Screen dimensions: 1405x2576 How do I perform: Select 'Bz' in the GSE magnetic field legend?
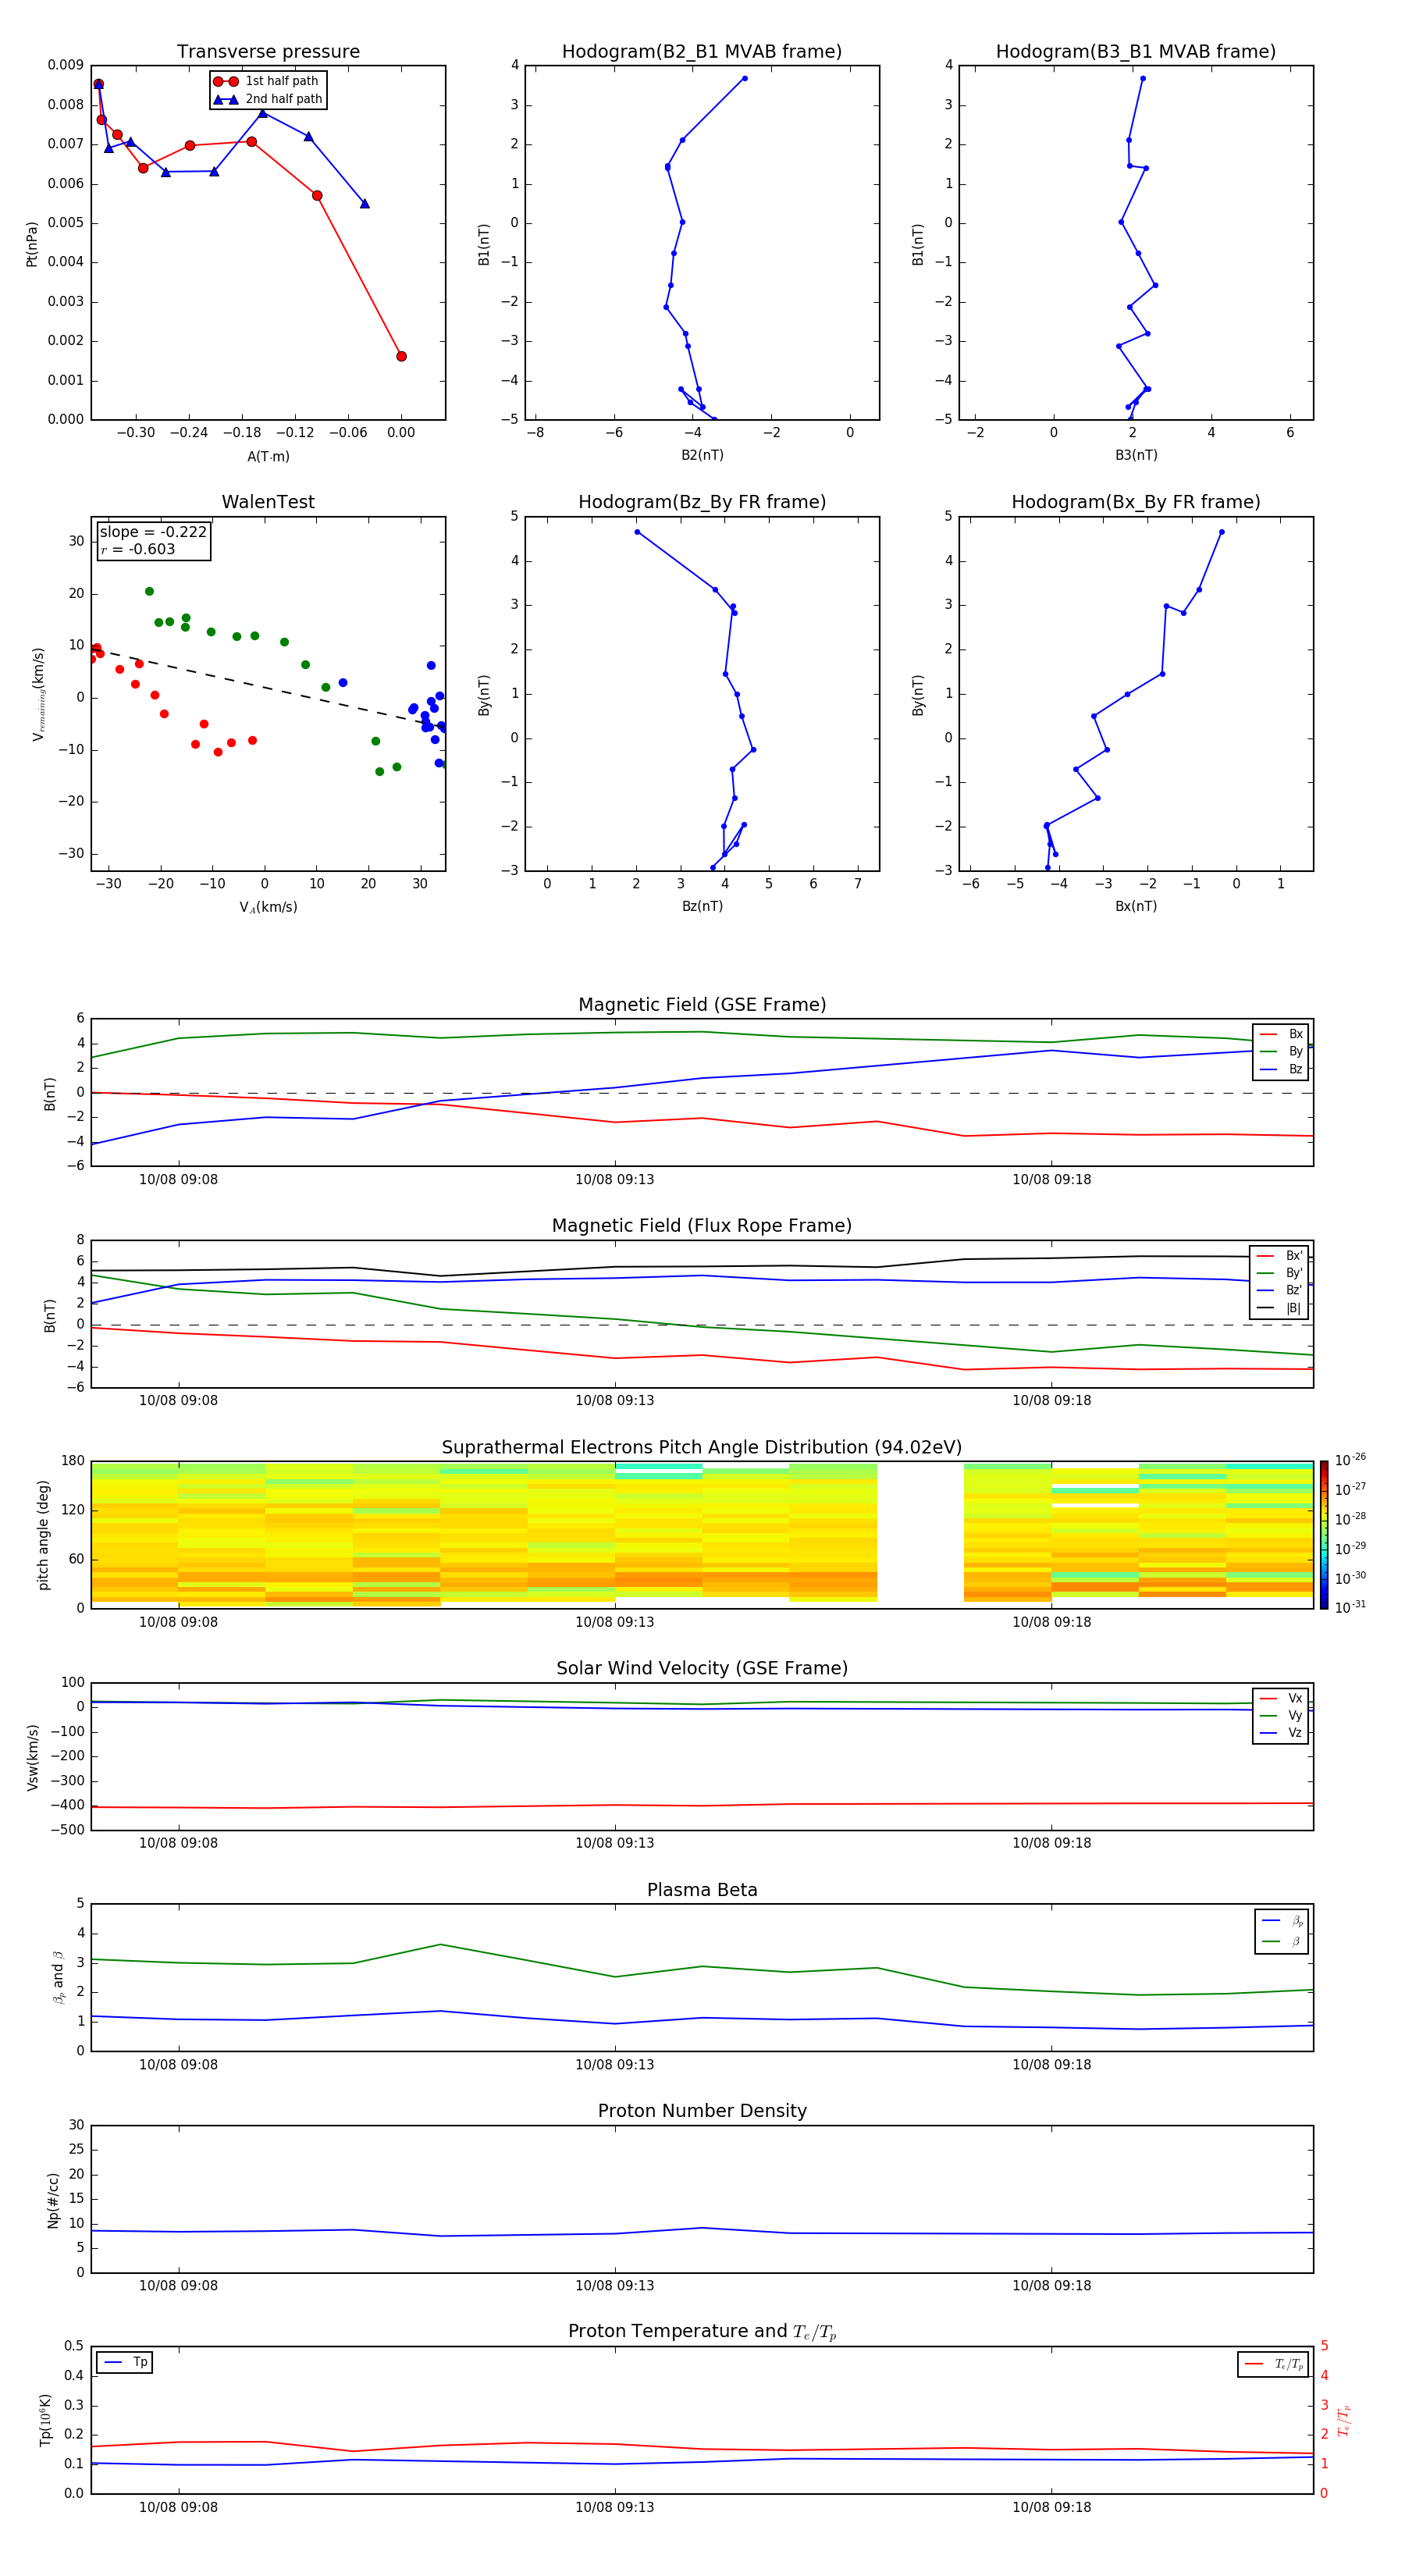[1281, 1069]
